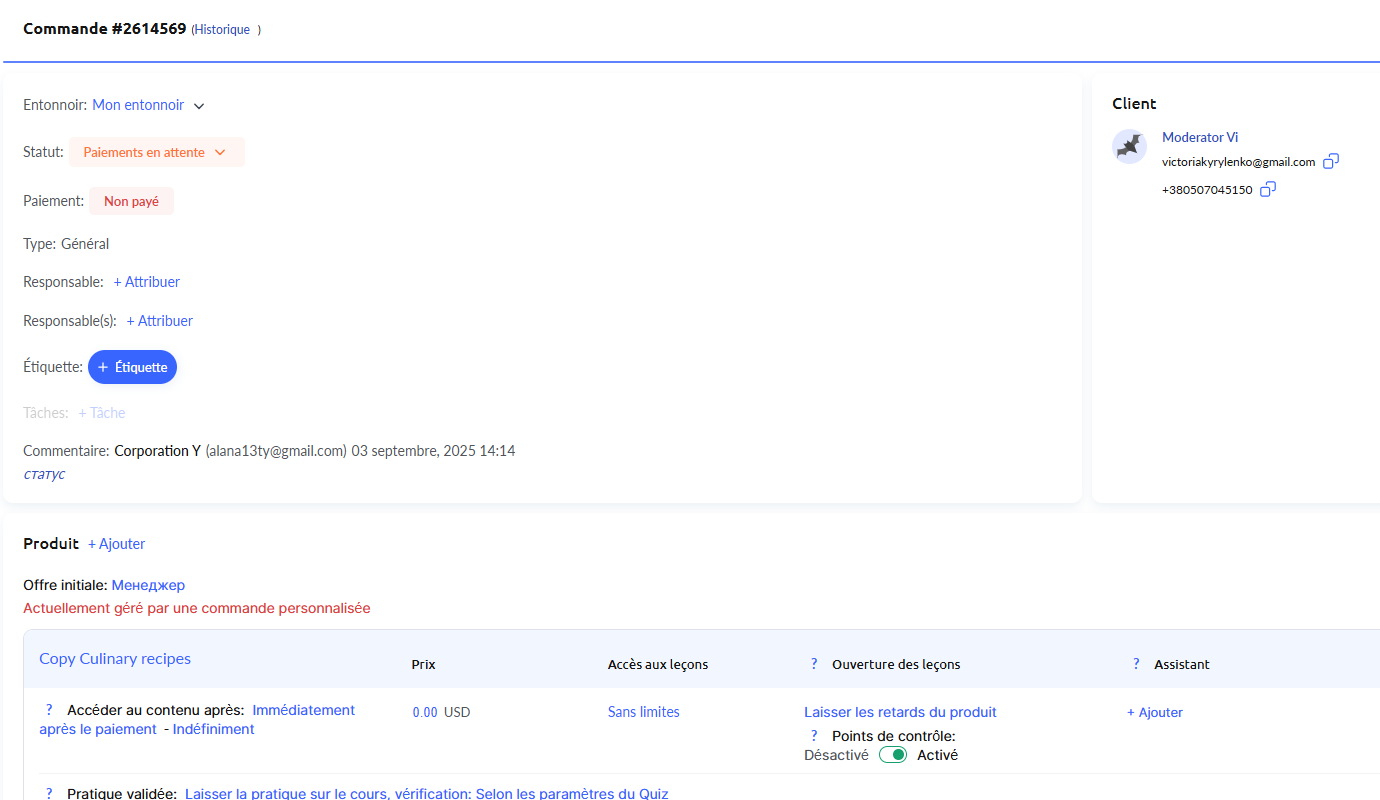Click help icon next to Ouverture des leçons

click(x=814, y=664)
